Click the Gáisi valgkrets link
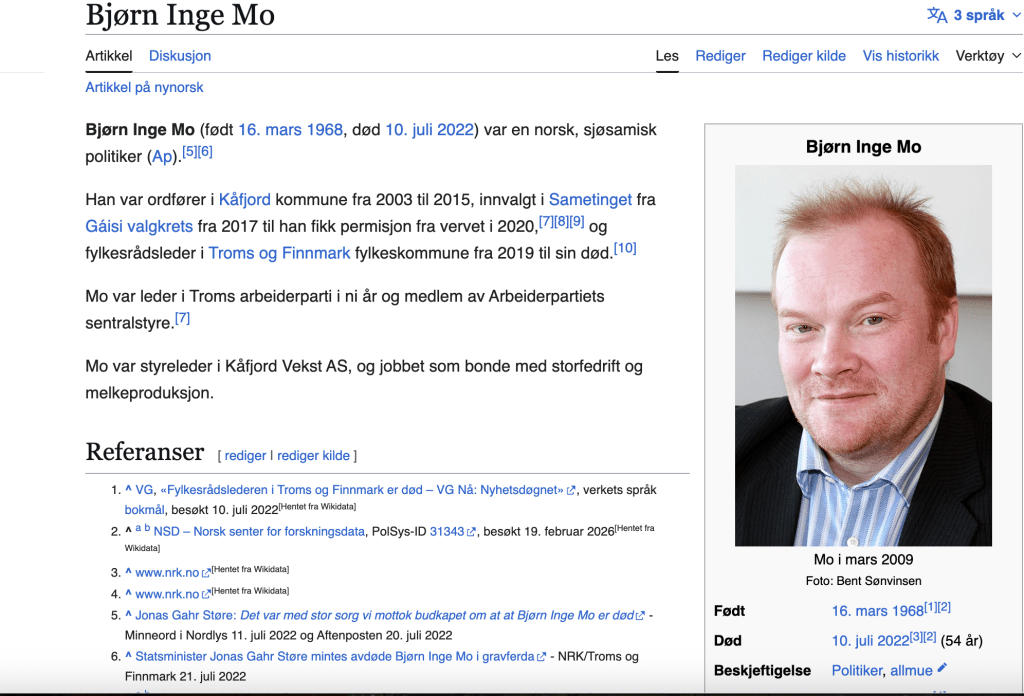 [139, 226]
